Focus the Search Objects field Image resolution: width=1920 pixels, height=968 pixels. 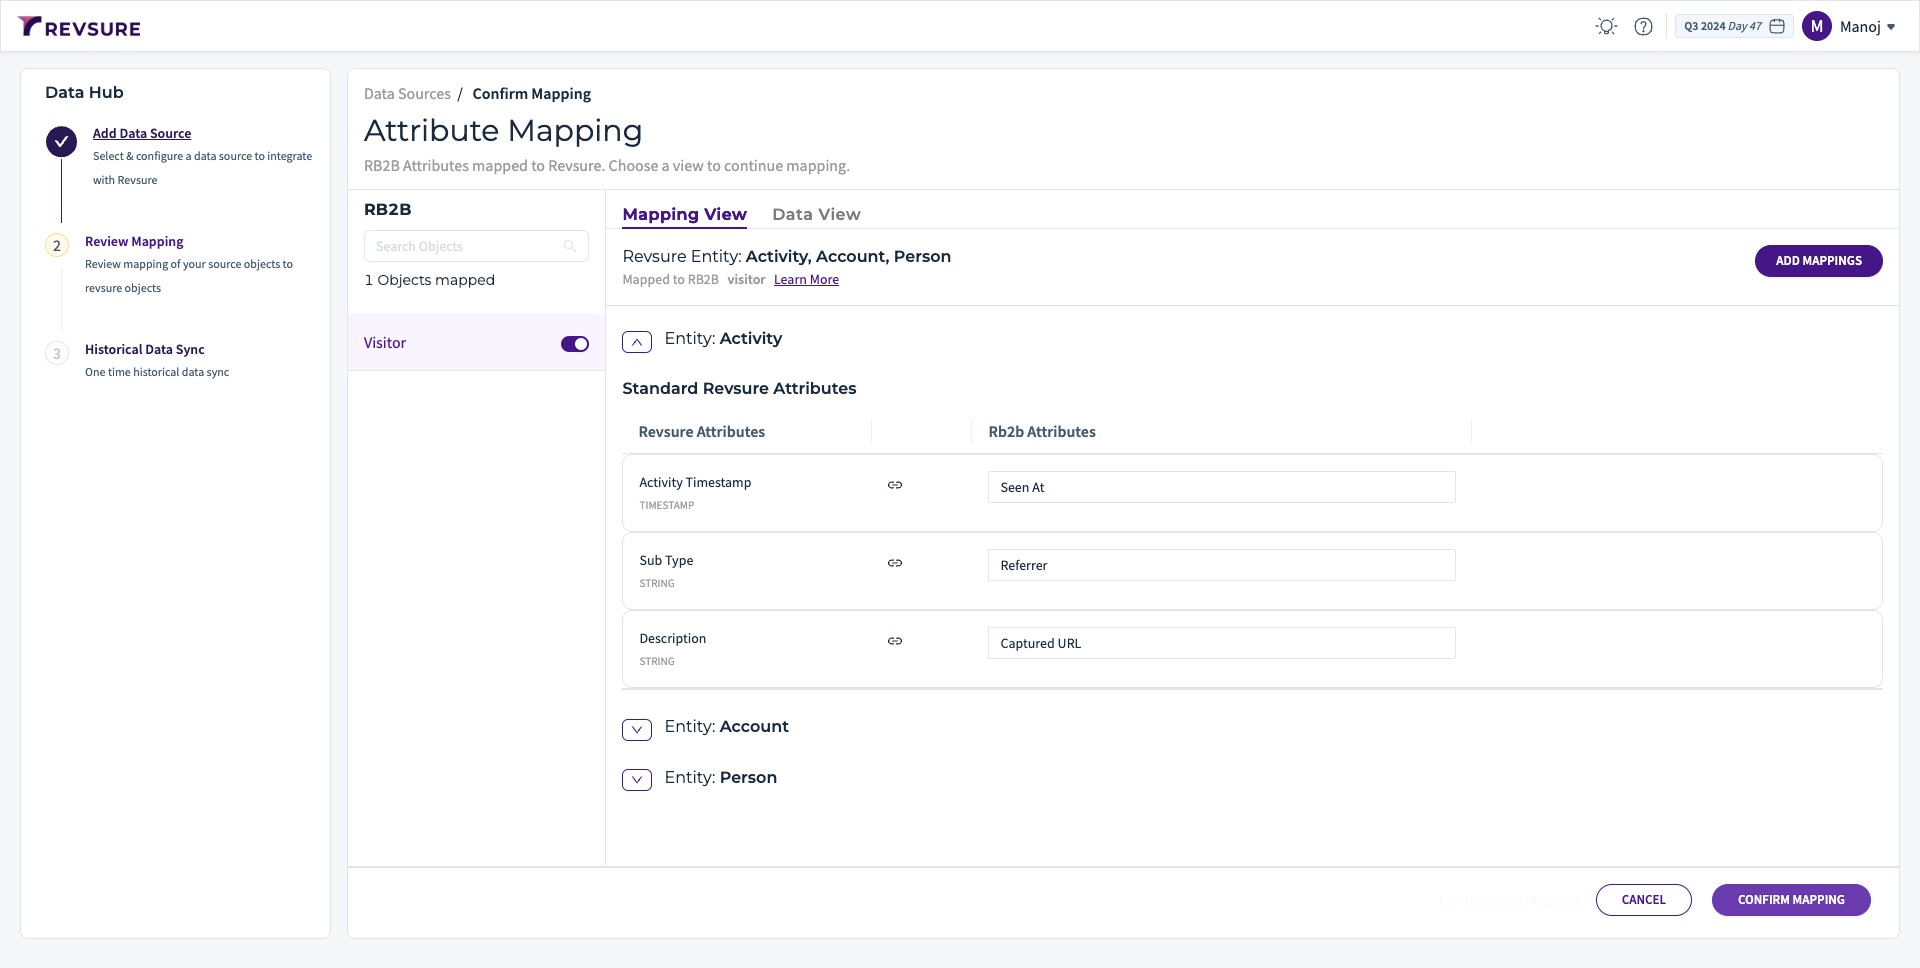click(x=476, y=246)
